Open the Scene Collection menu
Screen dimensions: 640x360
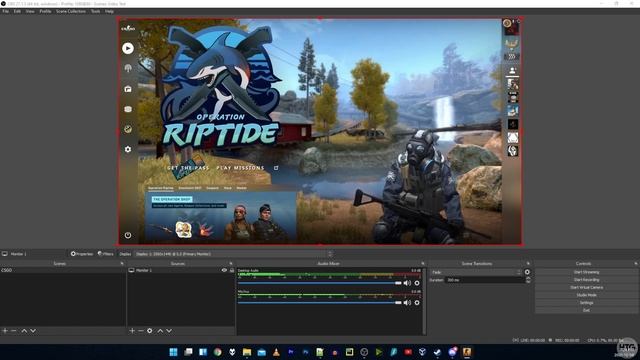tap(71, 11)
